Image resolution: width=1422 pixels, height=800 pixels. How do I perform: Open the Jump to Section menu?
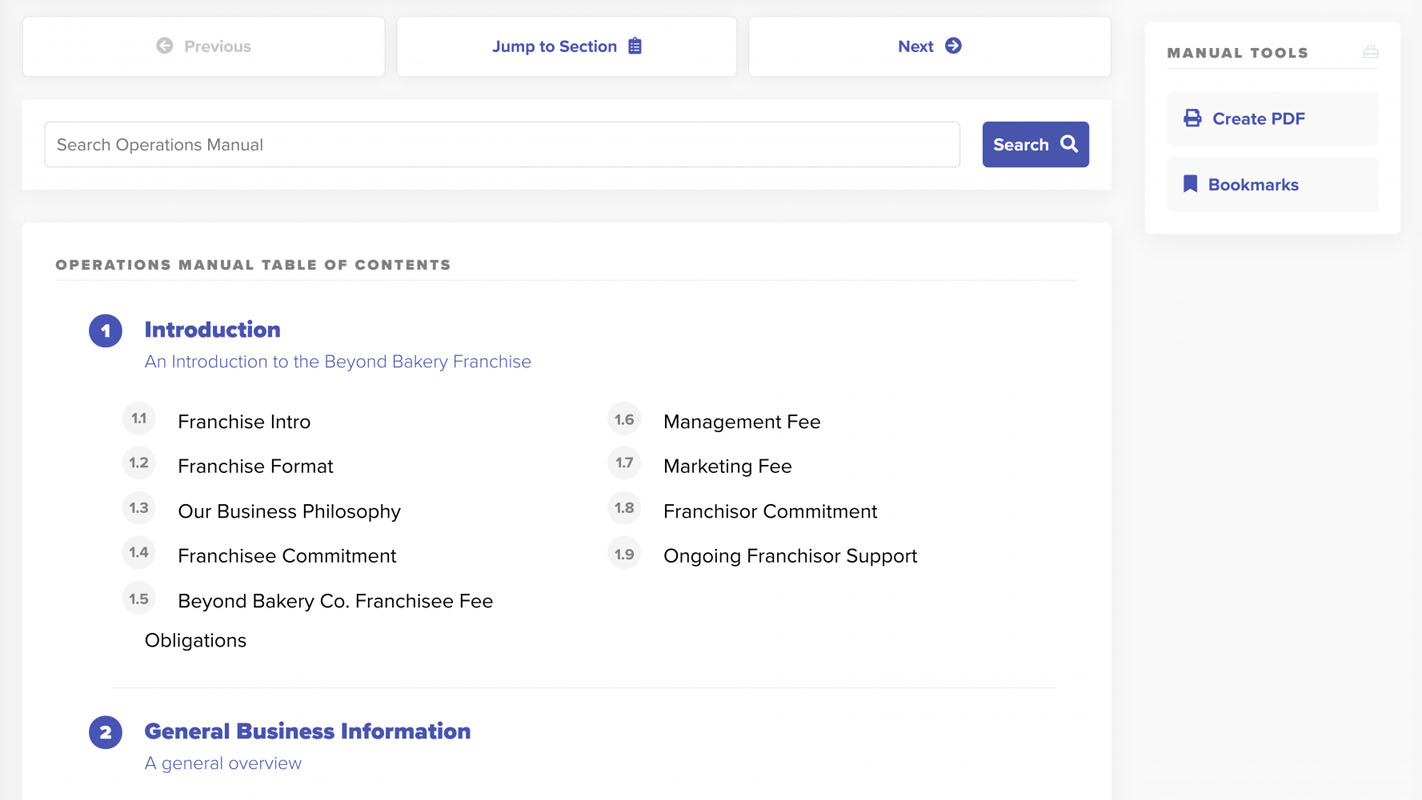click(x=566, y=46)
